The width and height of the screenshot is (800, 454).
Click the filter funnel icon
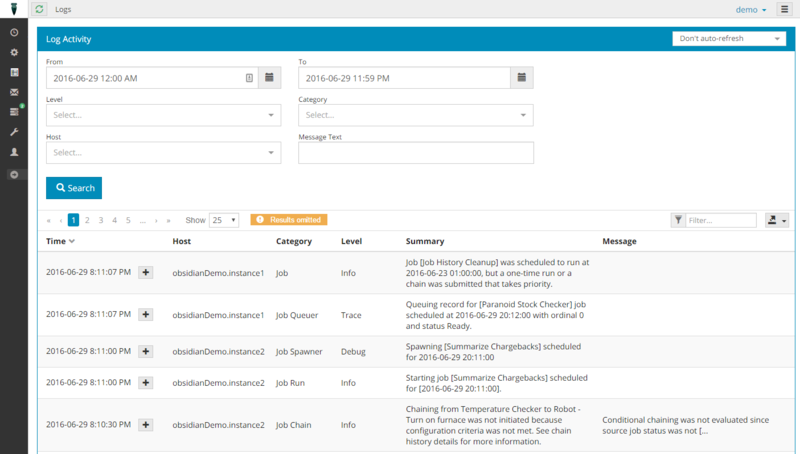[678, 220]
